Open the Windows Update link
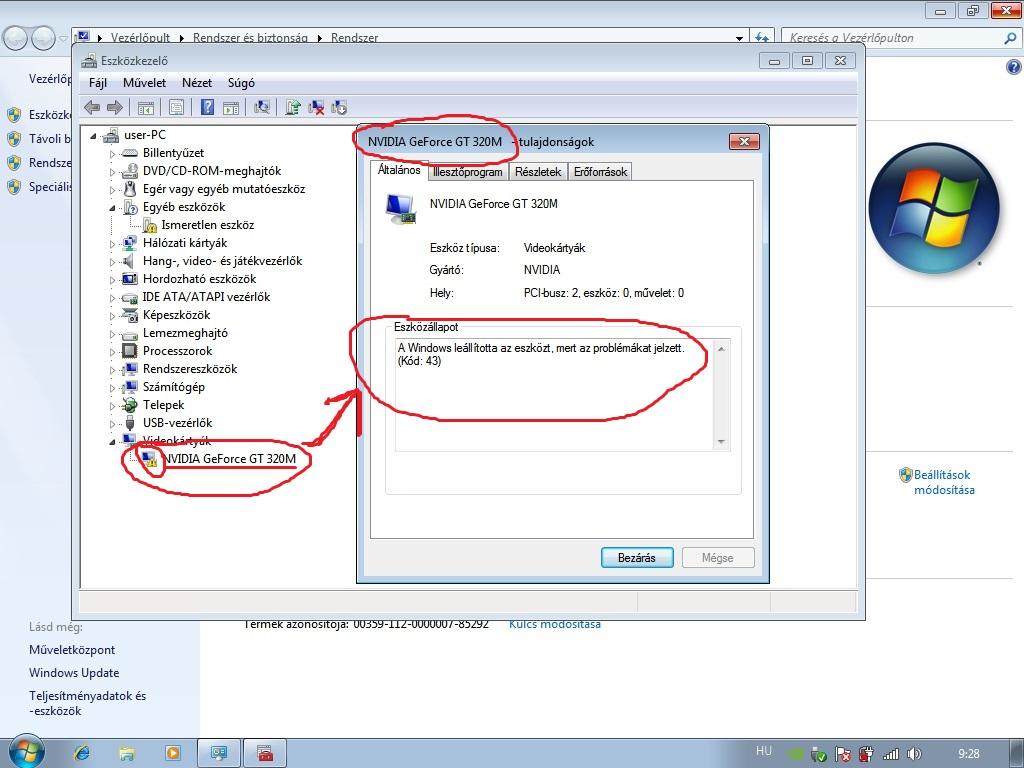The width and height of the screenshot is (1024, 768). pos(74,673)
